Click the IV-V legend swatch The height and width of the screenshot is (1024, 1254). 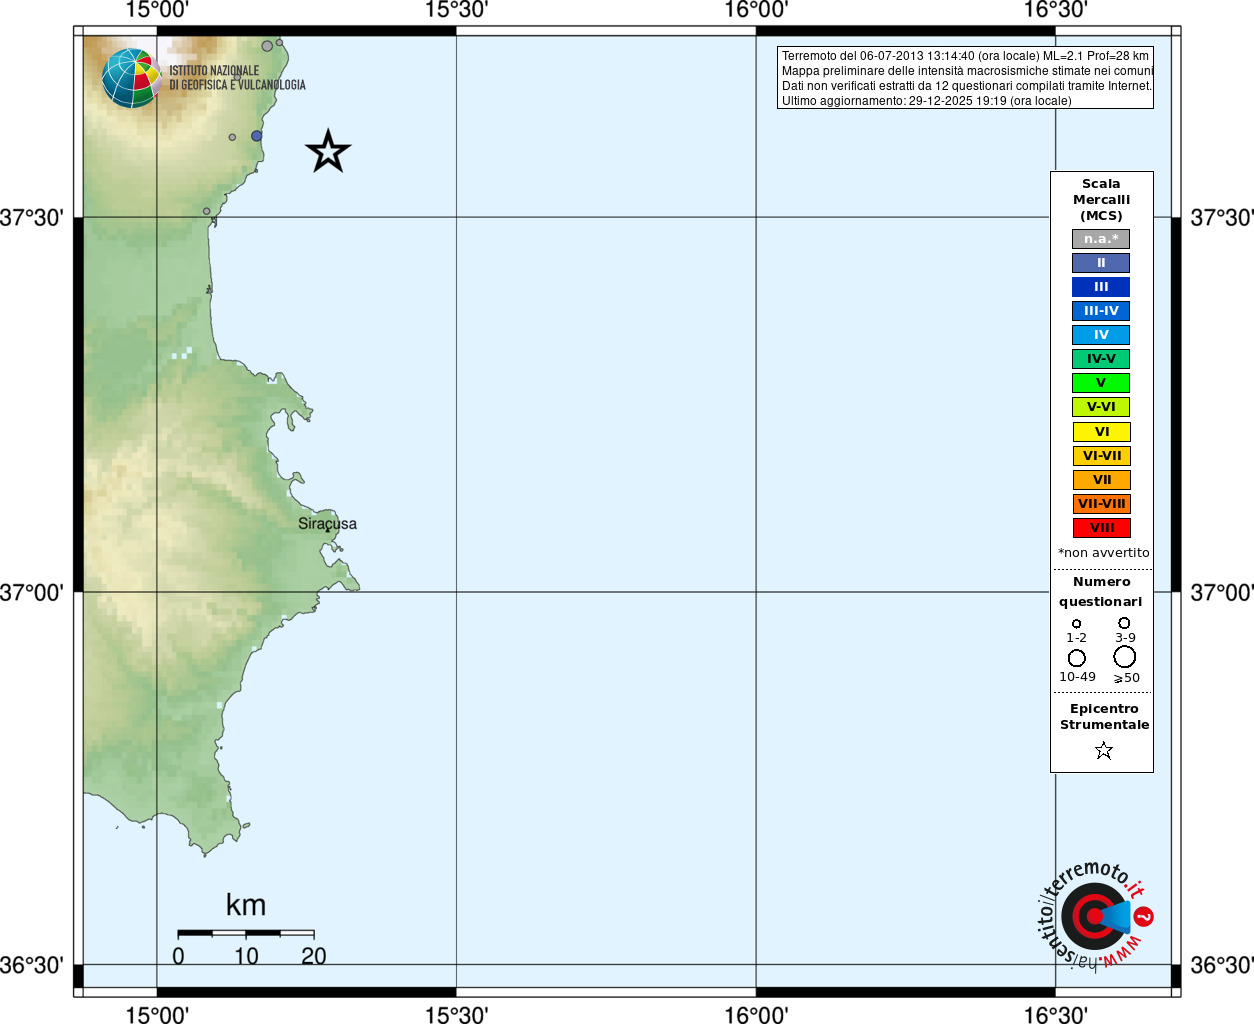(1101, 359)
